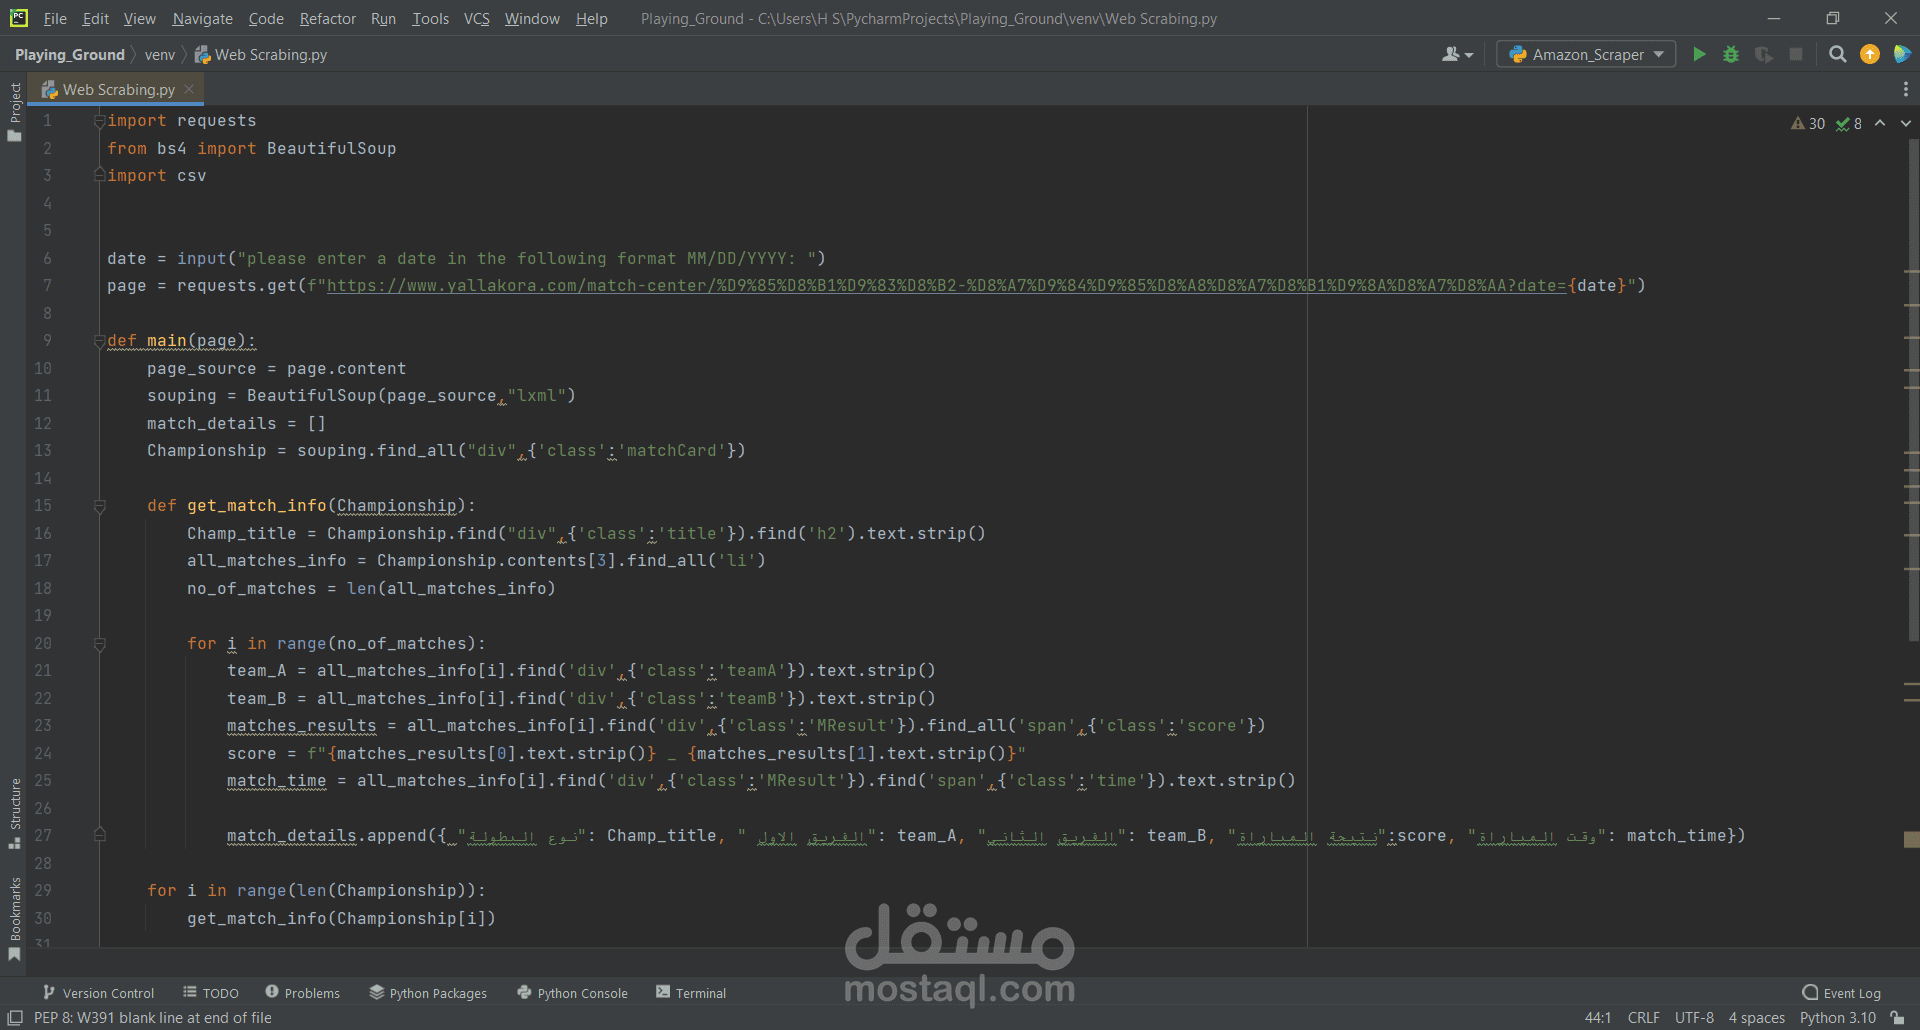Click fold end marker at line 27
The width and height of the screenshot is (1920, 1030).
99,833
